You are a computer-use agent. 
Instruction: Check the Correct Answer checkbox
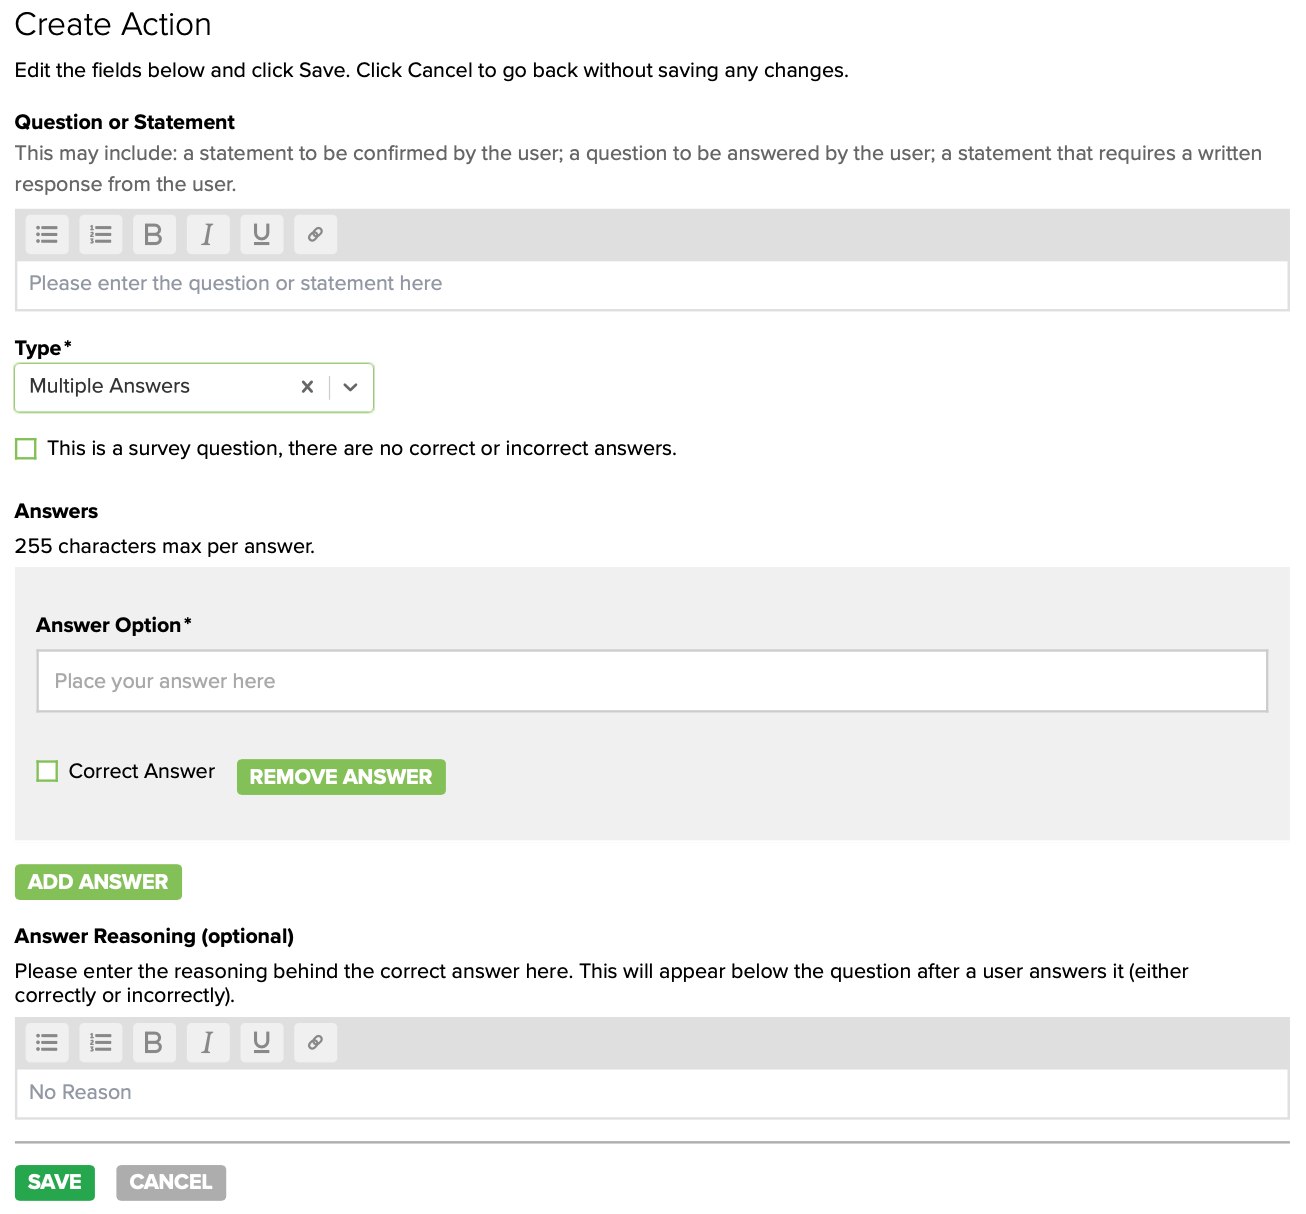click(47, 771)
